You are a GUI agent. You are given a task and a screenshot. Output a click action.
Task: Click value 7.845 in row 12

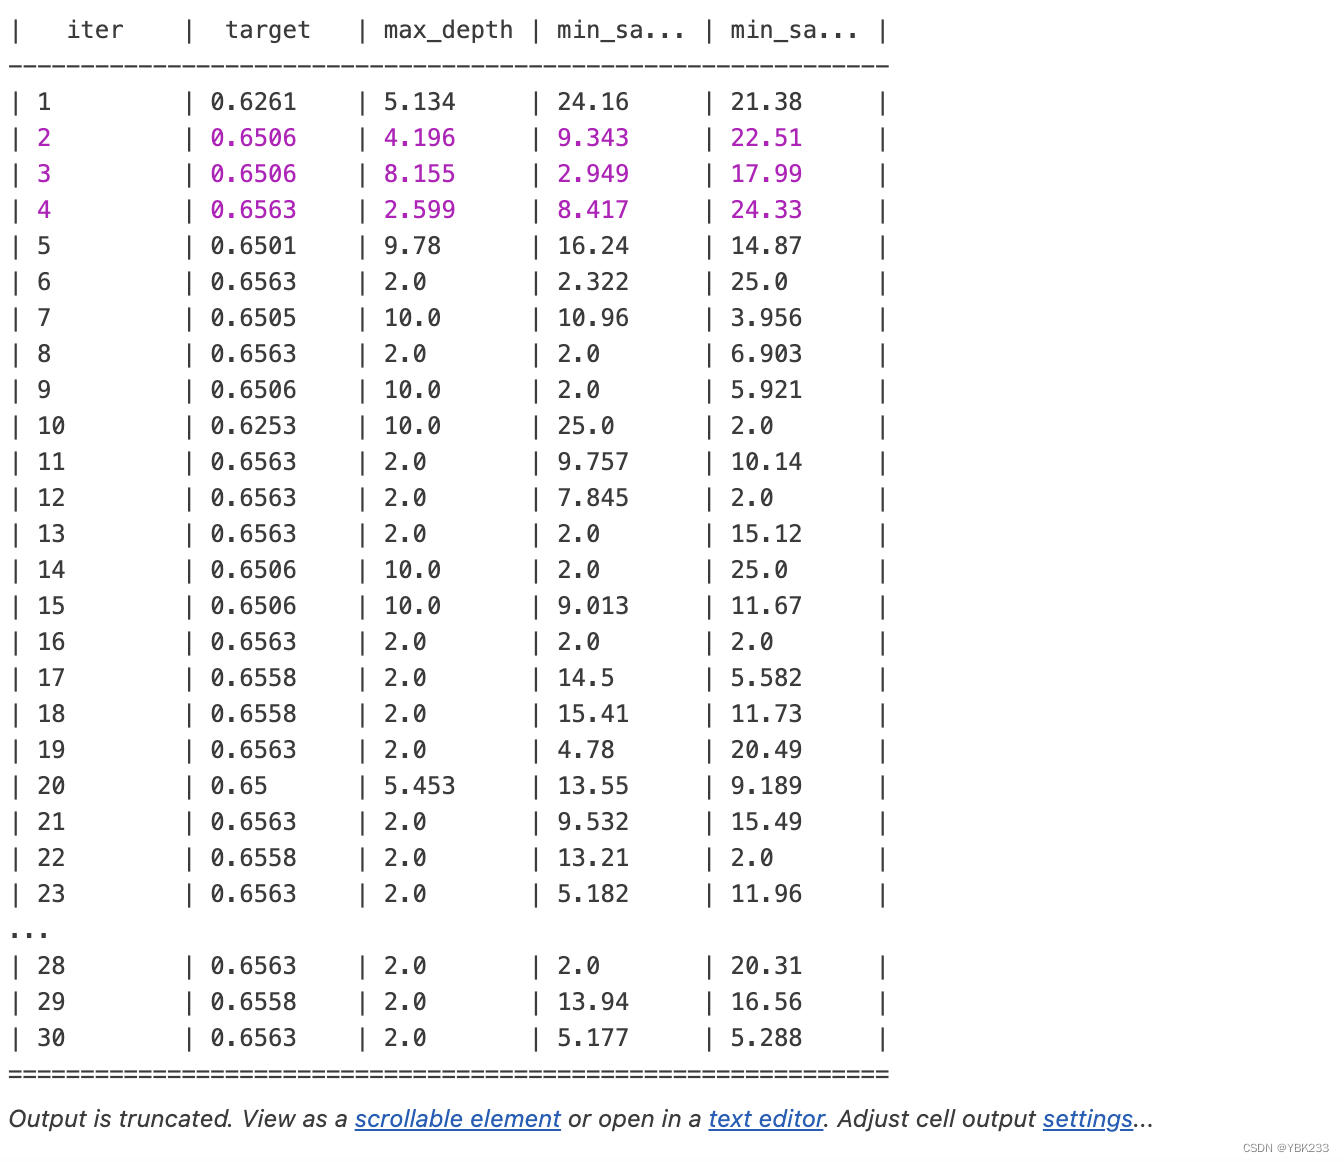coord(593,498)
